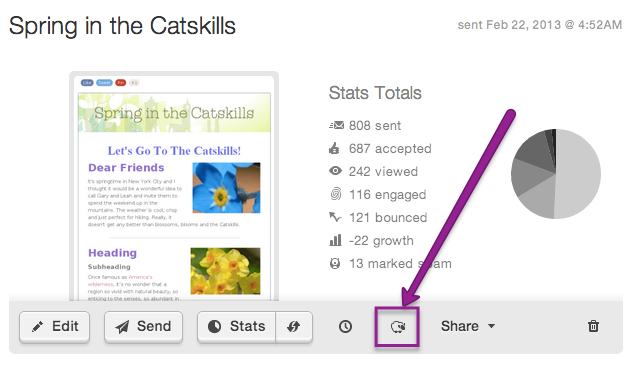
Task: Click the 687 accepted stat text
Action: (390, 149)
